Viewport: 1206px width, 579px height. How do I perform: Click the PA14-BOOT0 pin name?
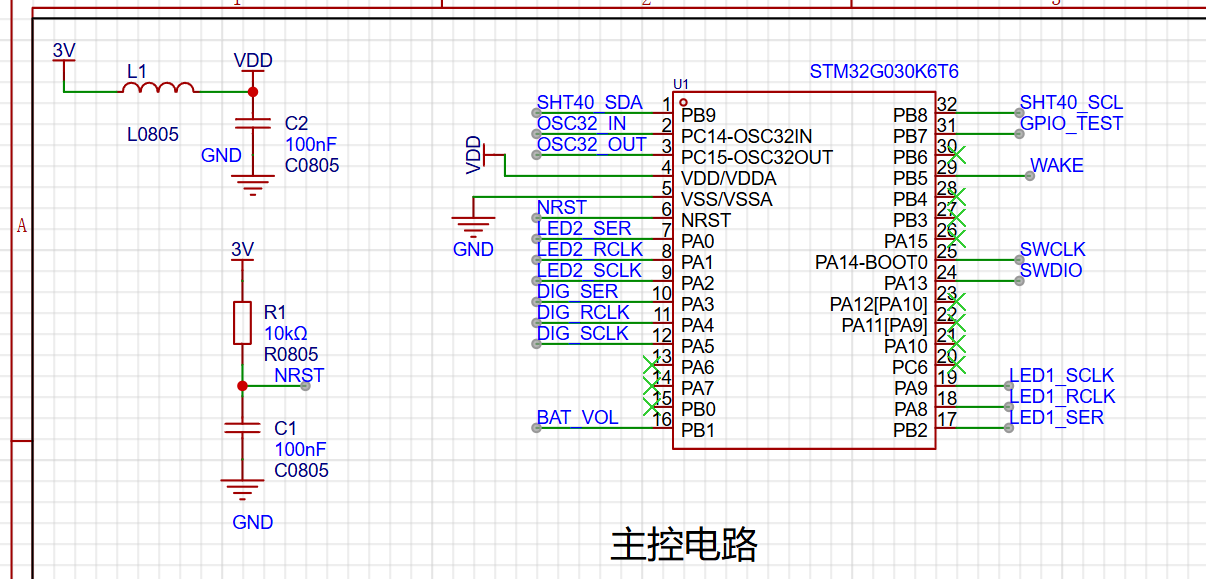pyautogui.click(x=871, y=262)
